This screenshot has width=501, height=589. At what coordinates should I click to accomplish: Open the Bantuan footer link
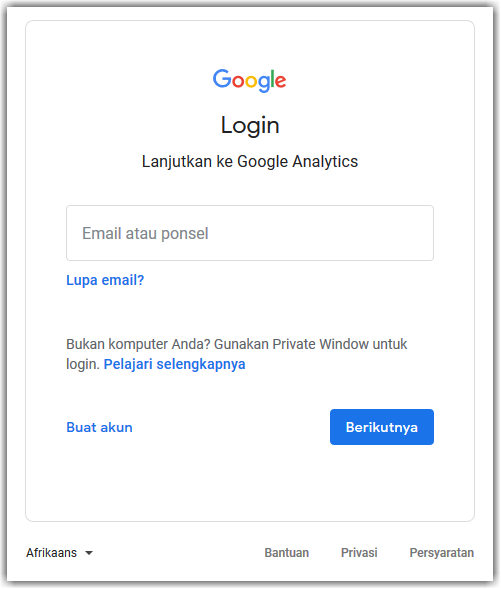(x=287, y=553)
